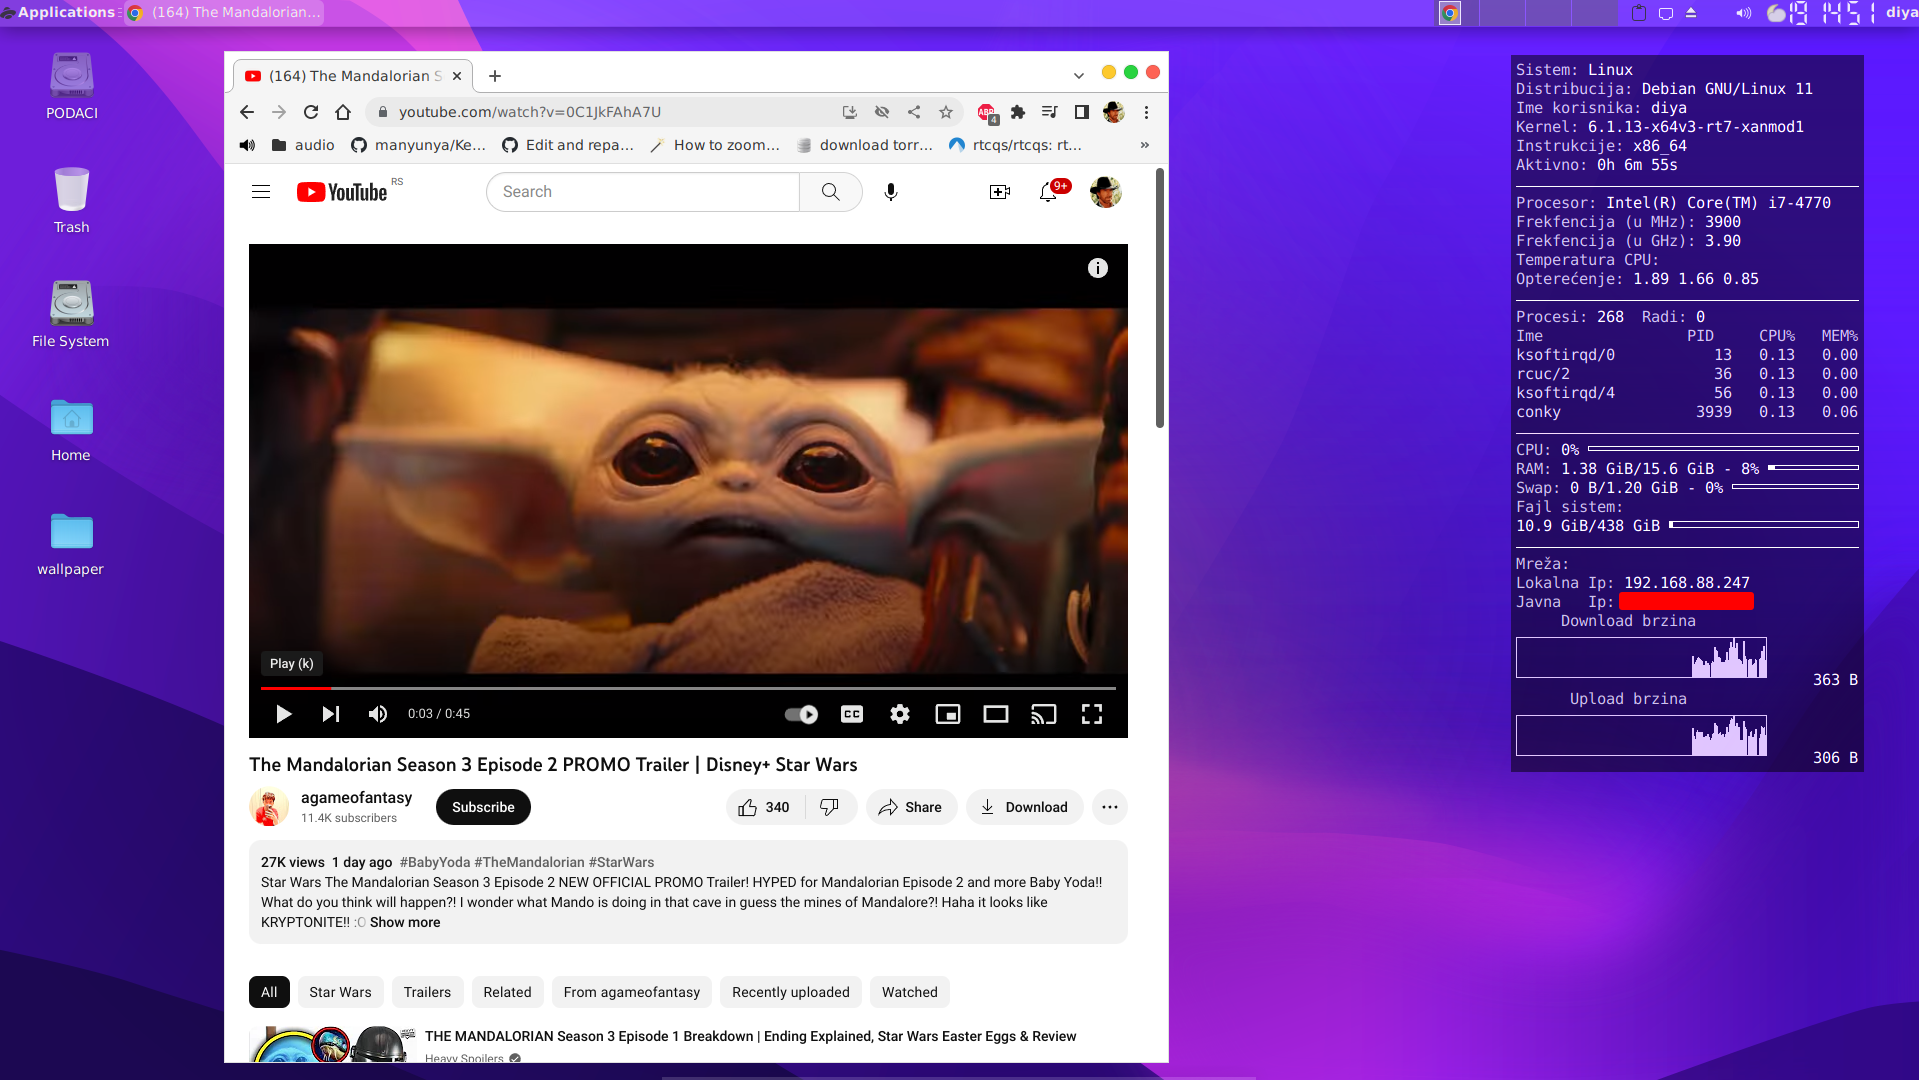The height and width of the screenshot is (1080, 1919).
Task: Open Trash desktop icon
Action: 71,201
